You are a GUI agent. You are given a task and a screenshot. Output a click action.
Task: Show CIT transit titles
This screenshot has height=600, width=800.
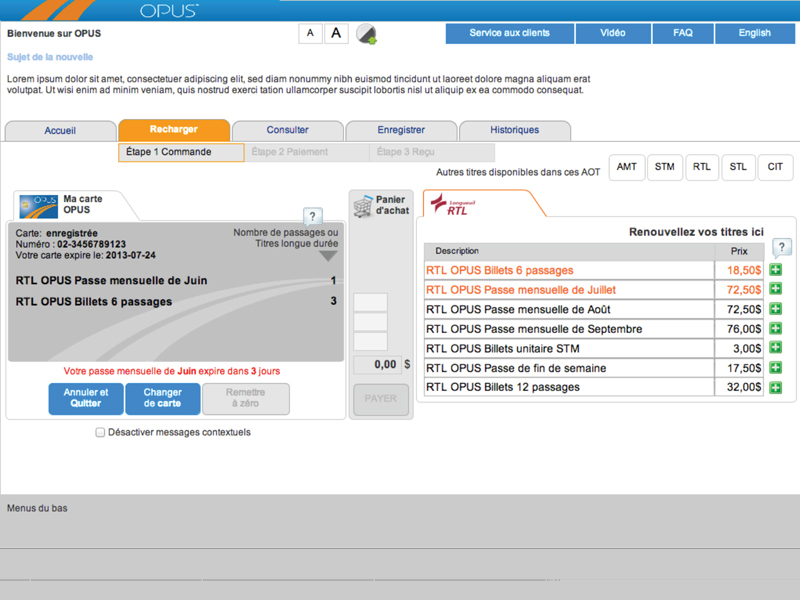click(x=775, y=167)
